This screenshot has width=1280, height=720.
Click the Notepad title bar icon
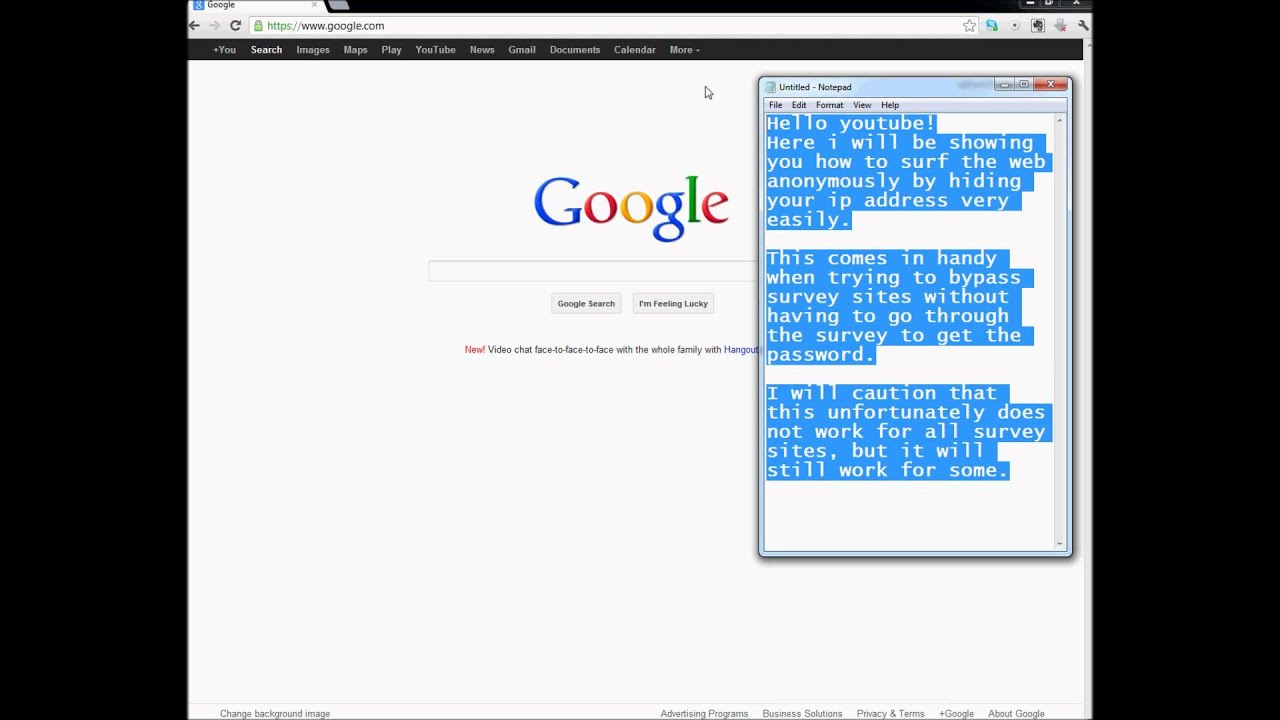[x=770, y=87]
